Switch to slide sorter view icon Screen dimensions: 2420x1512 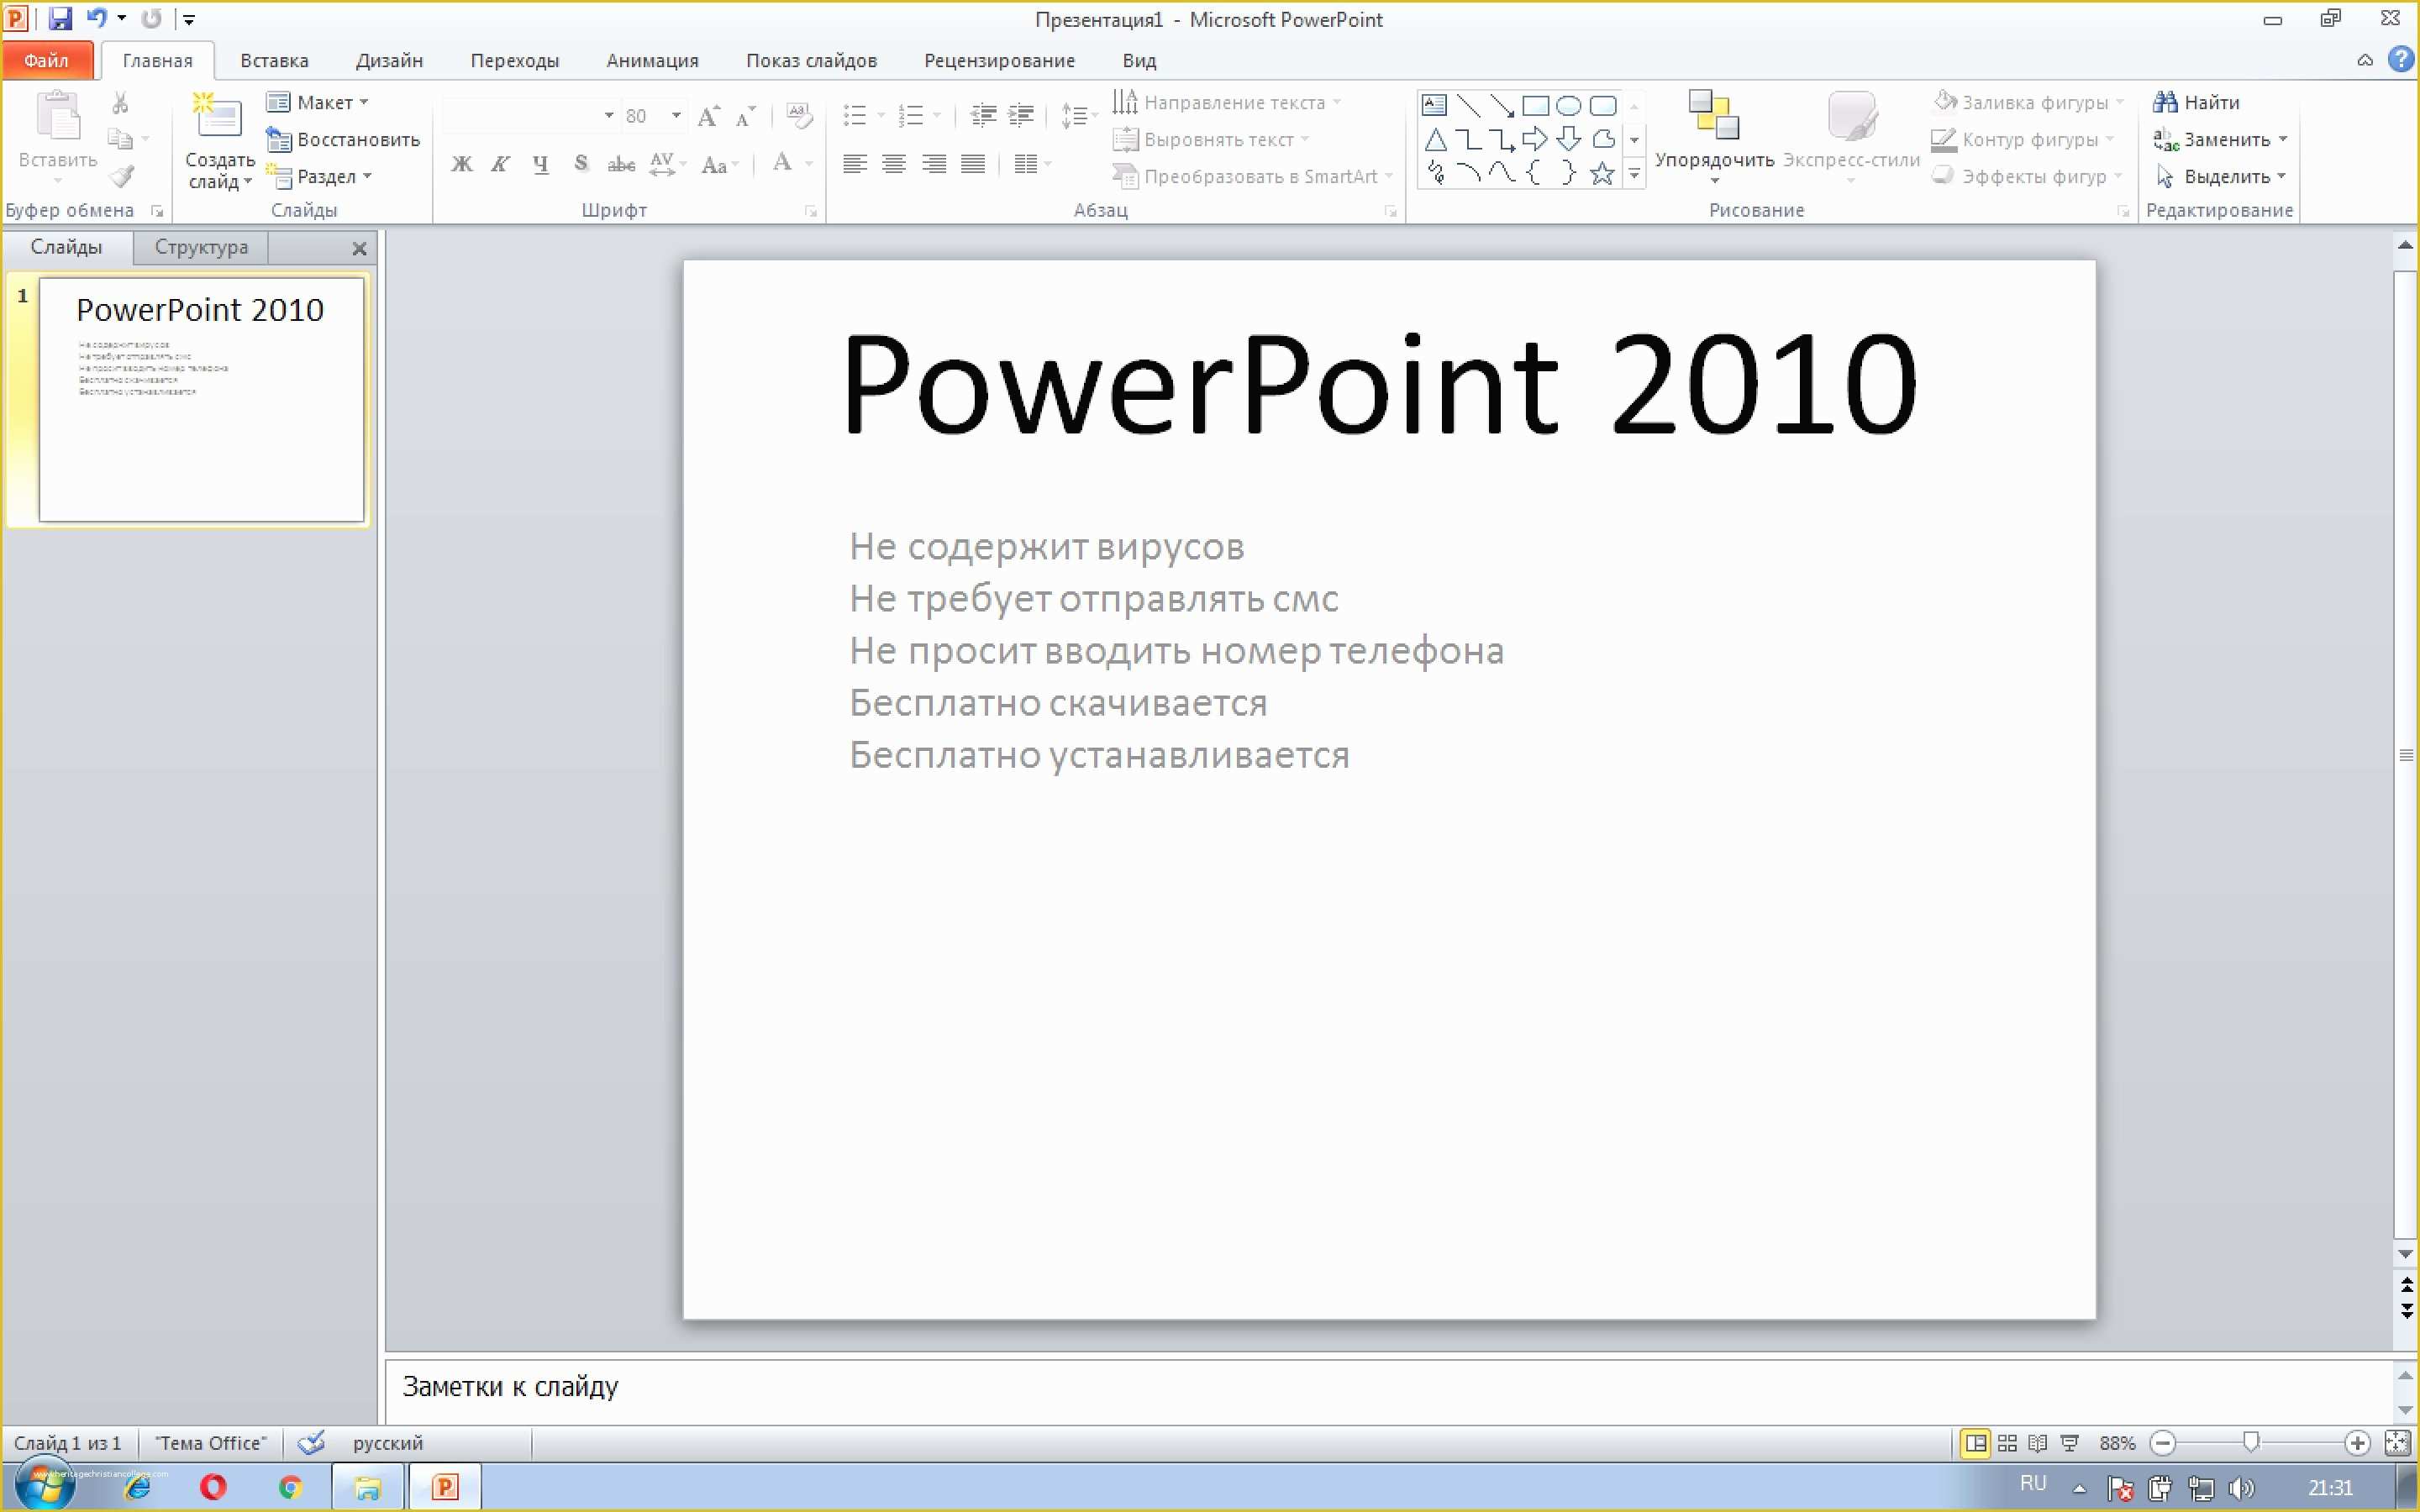tap(2007, 1443)
